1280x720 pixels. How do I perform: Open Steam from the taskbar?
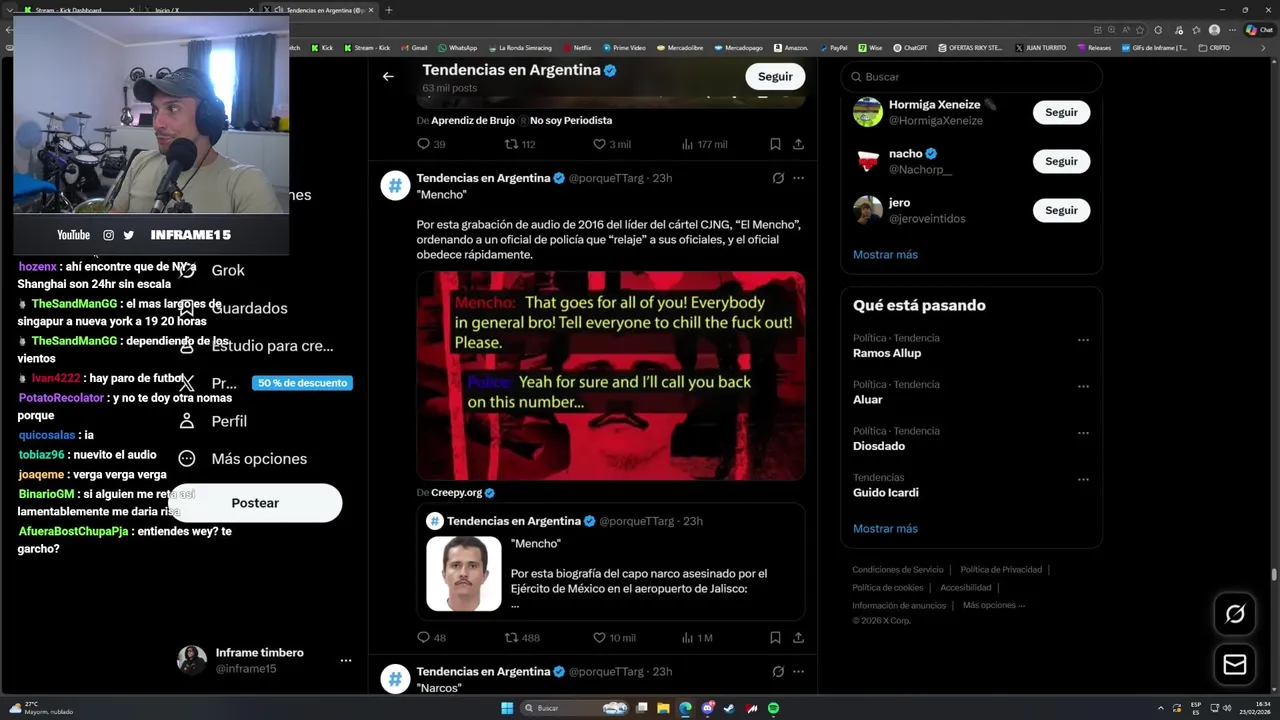click(x=729, y=708)
